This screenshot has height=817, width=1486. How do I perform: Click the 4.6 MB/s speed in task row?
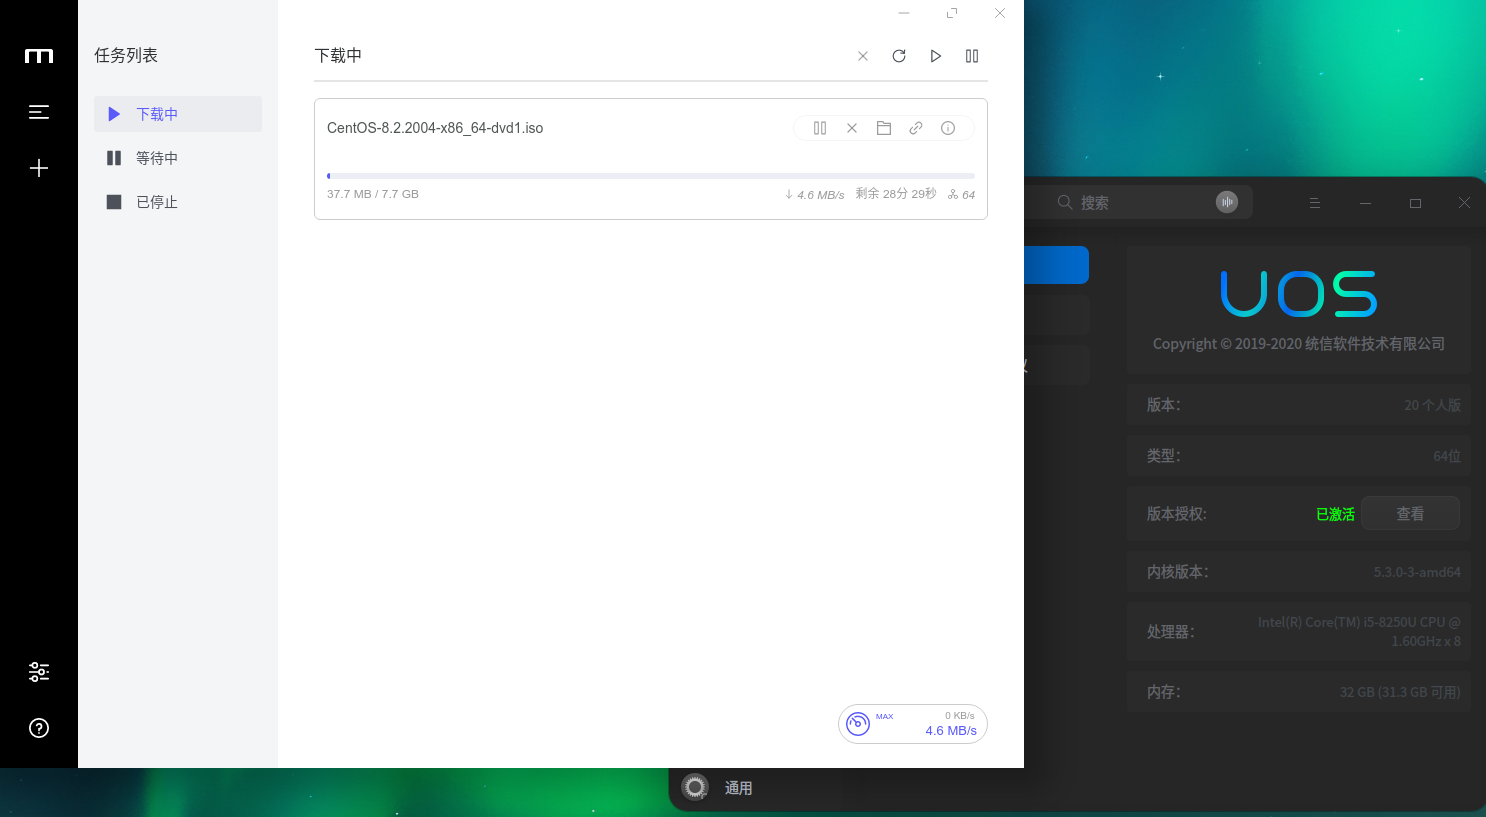[815, 195]
